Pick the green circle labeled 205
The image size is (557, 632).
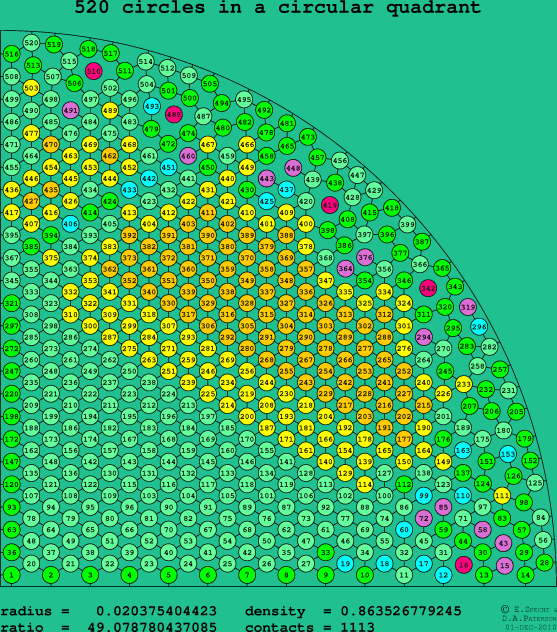pos(516,412)
